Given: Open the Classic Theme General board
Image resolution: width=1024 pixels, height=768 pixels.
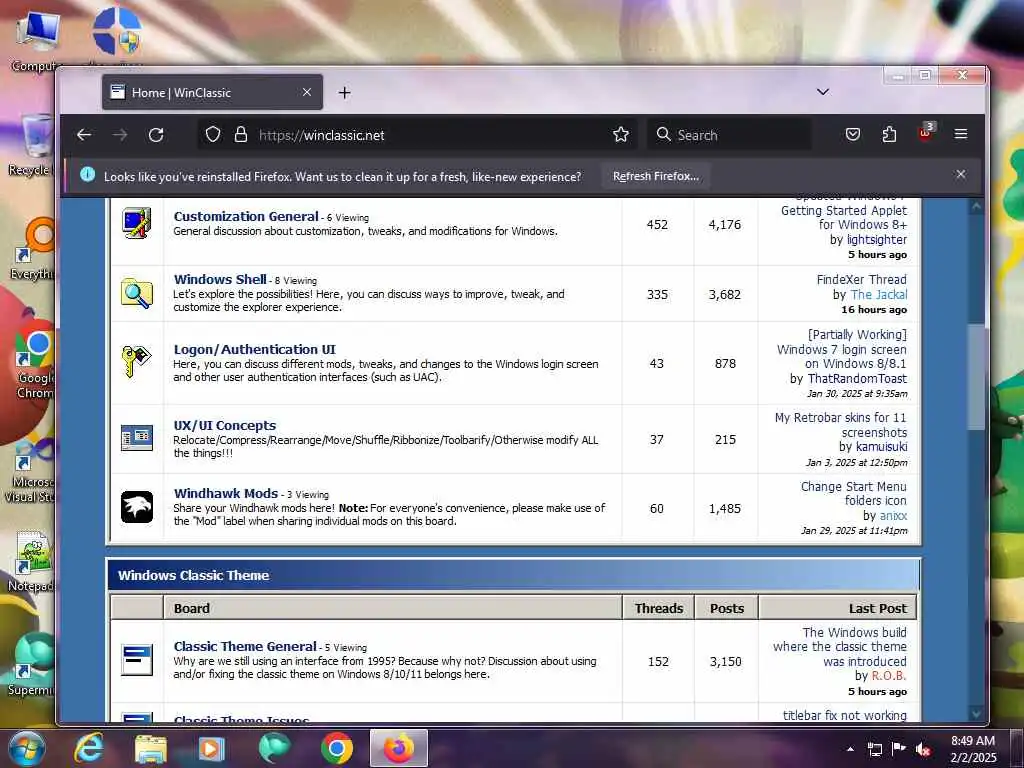Looking at the screenshot, I should (245, 647).
